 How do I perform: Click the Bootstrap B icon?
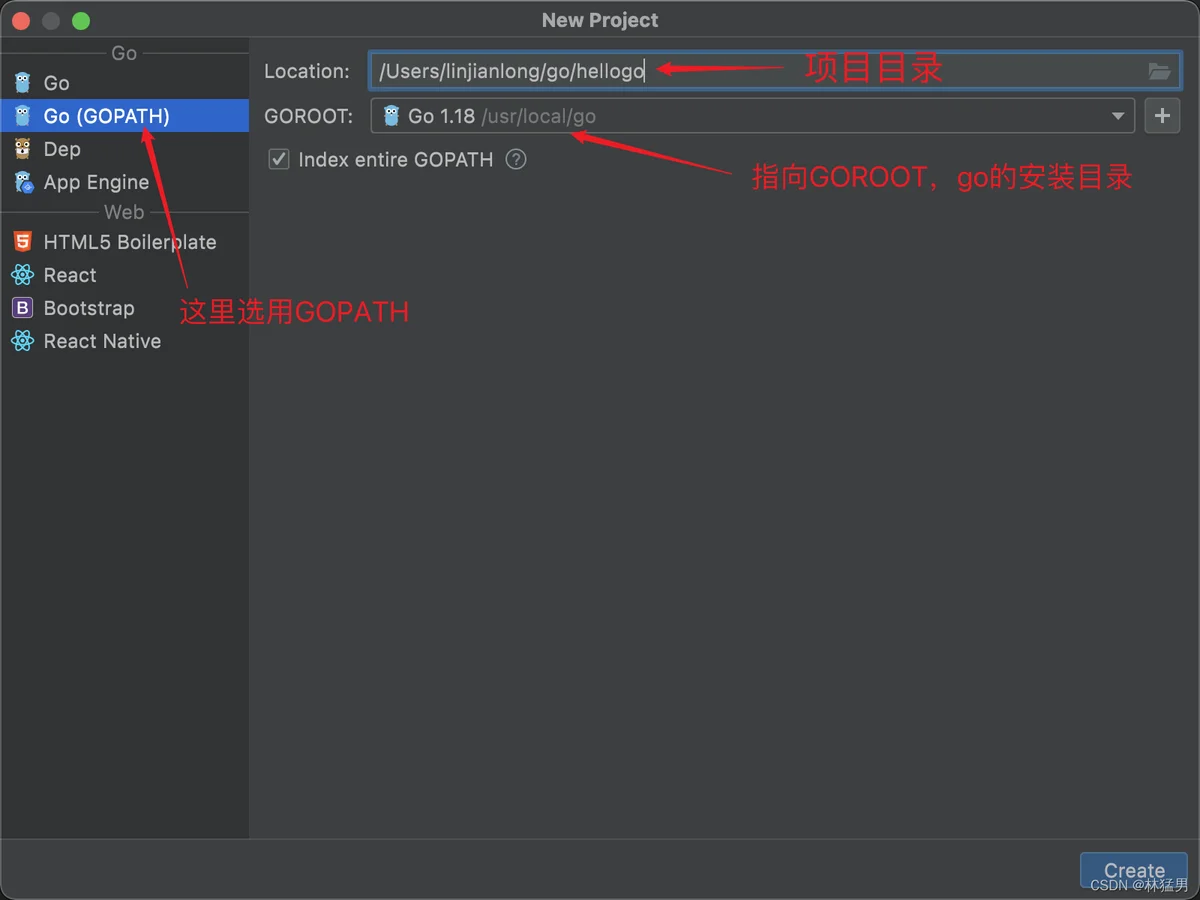pos(22,308)
